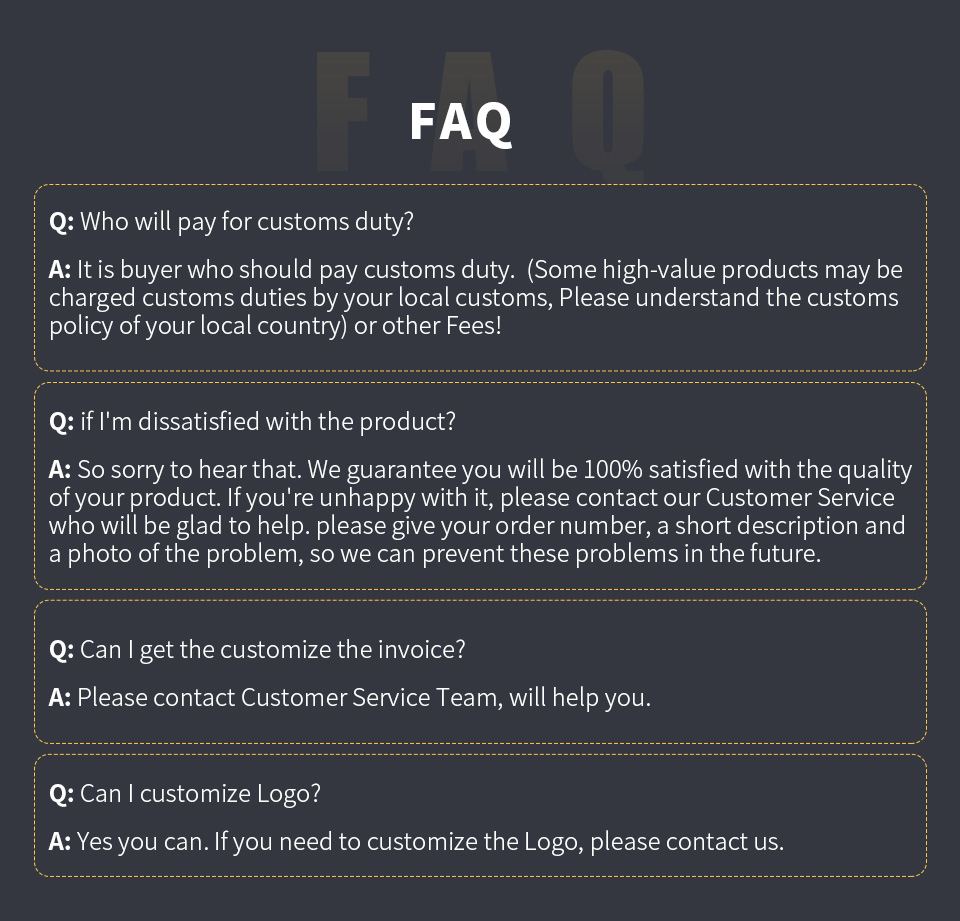The width and height of the screenshot is (960, 921).
Task: Select the question 'Can I customize Logo?'
Action: [185, 794]
